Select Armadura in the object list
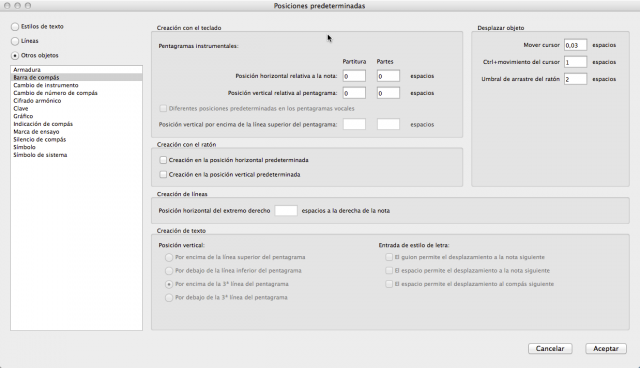The width and height of the screenshot is (640, 368). click(x=76, y=70)
